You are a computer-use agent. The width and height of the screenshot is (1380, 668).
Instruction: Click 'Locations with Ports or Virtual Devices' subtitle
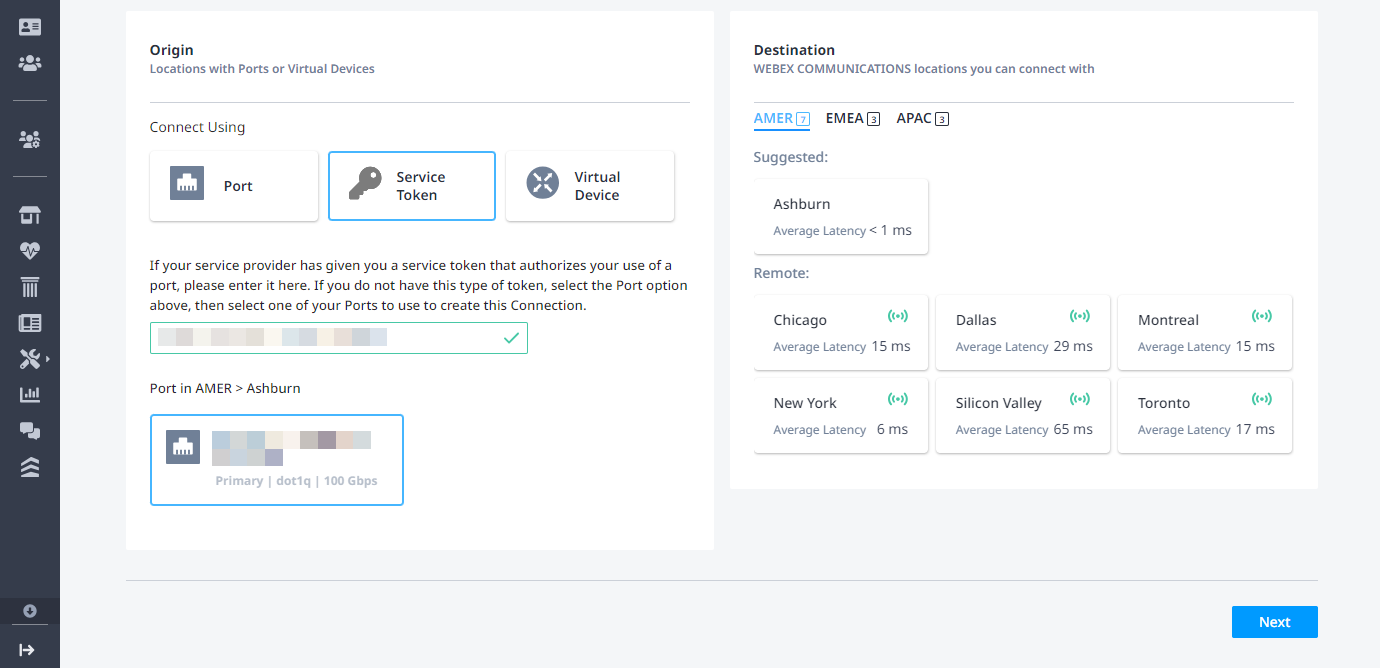tap(262, 70)
